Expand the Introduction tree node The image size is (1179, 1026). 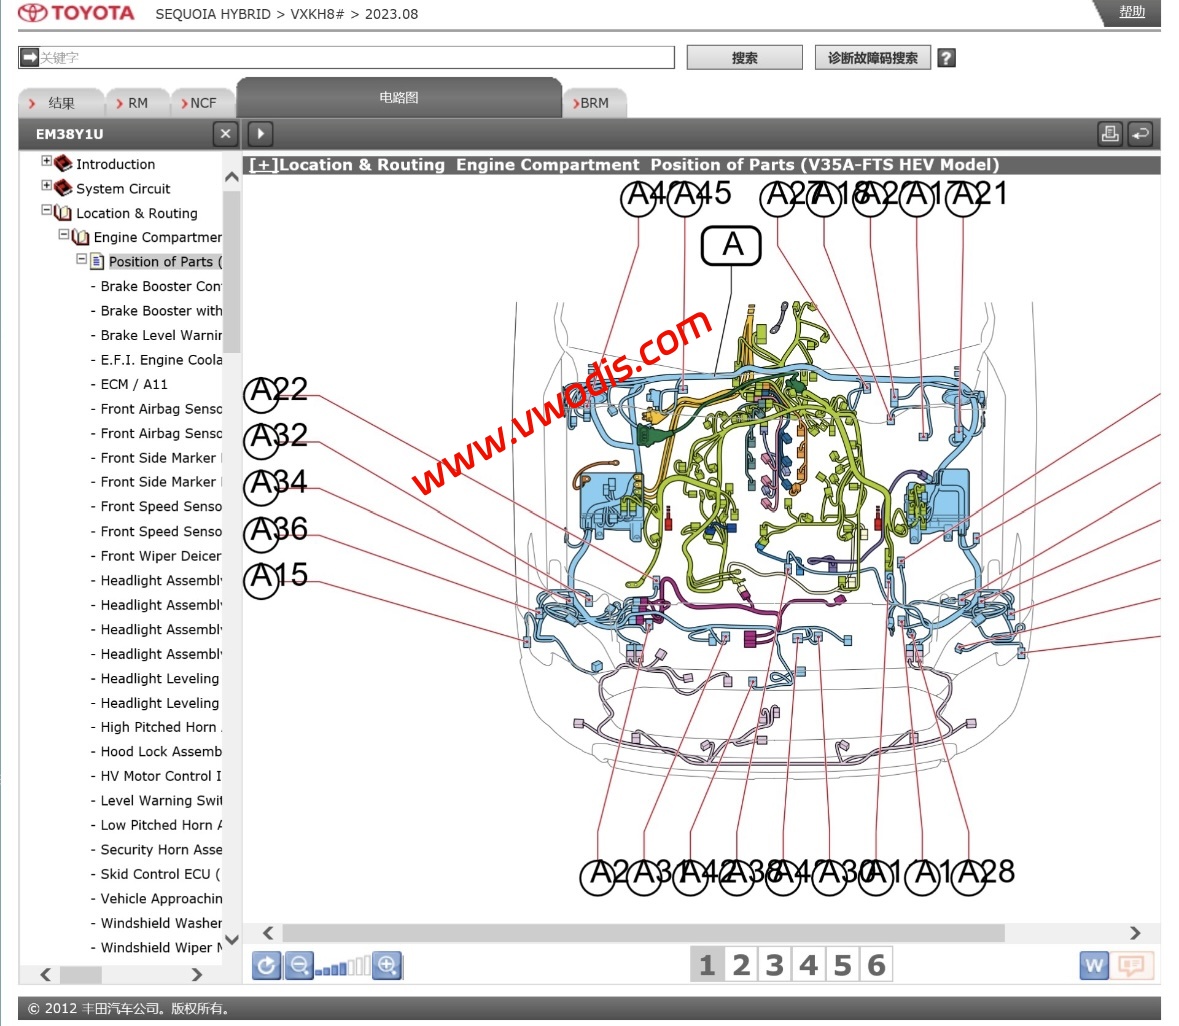[46, 161]
